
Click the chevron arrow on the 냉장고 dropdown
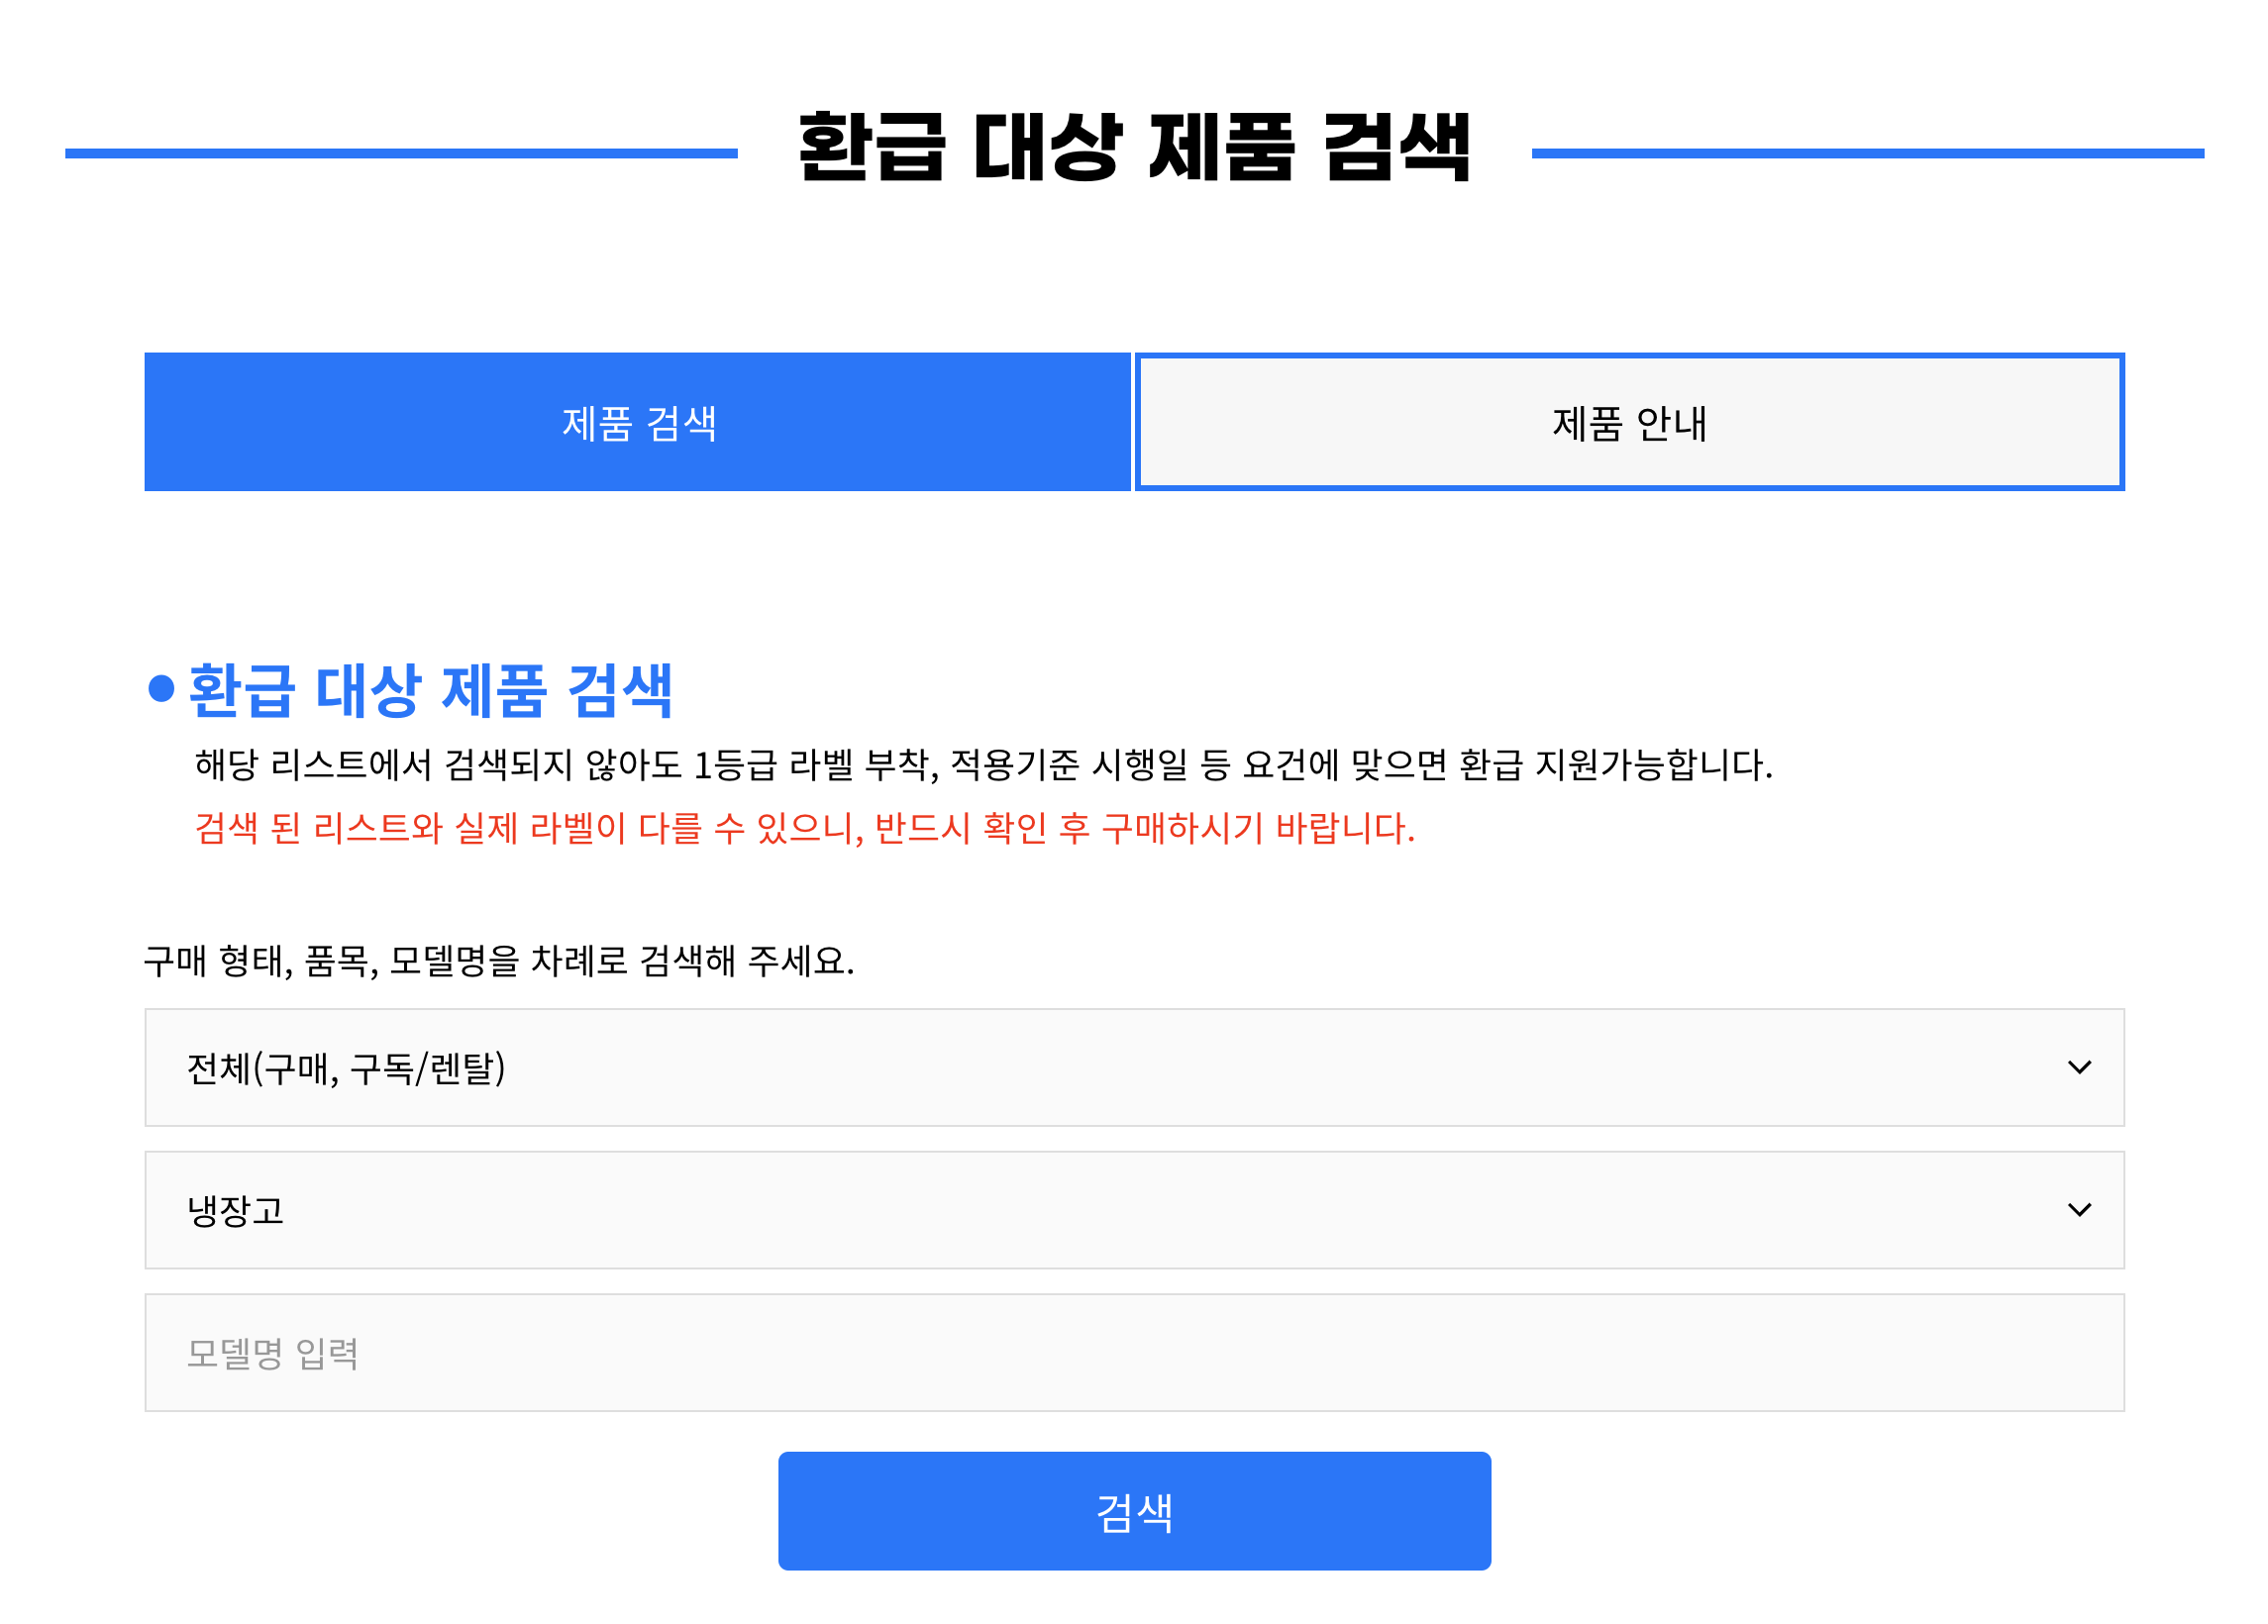click(x=2079, y=1210)
